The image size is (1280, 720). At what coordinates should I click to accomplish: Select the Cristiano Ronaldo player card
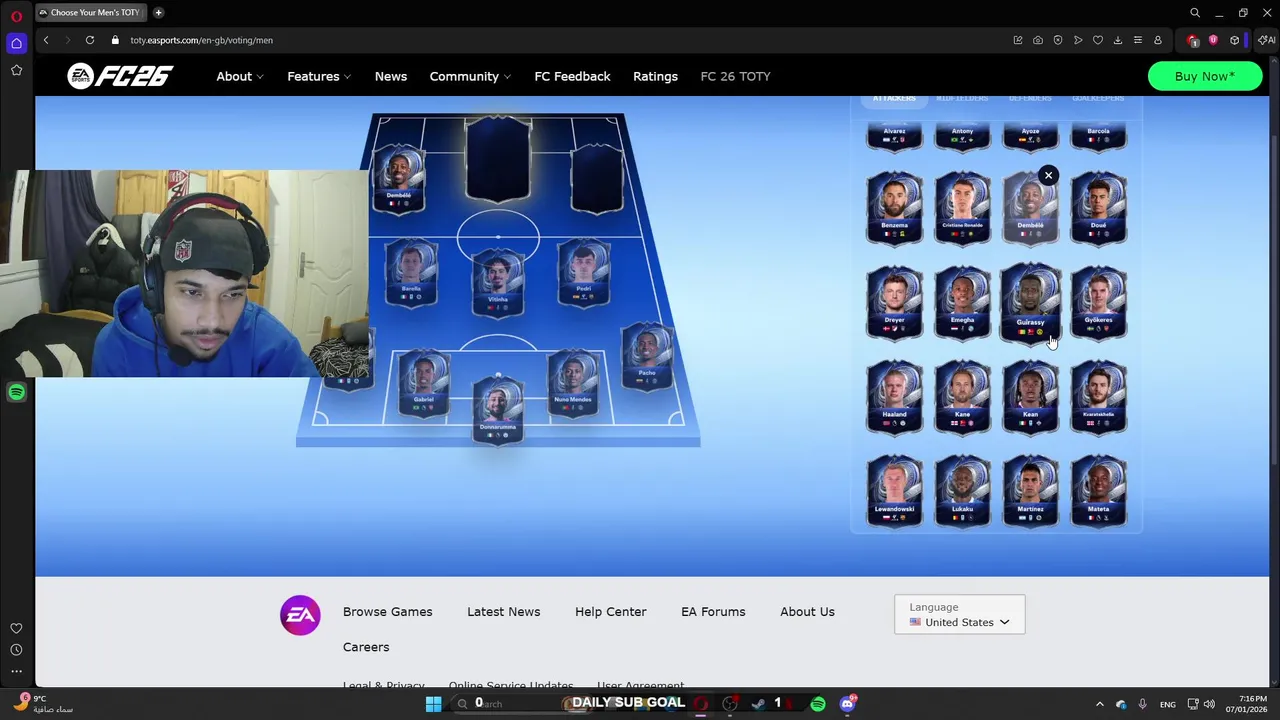(962, 208)
